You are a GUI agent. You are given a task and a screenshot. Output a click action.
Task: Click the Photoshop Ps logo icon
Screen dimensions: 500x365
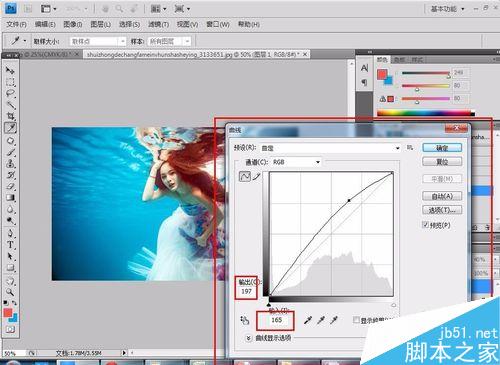(x=10, y=8)
